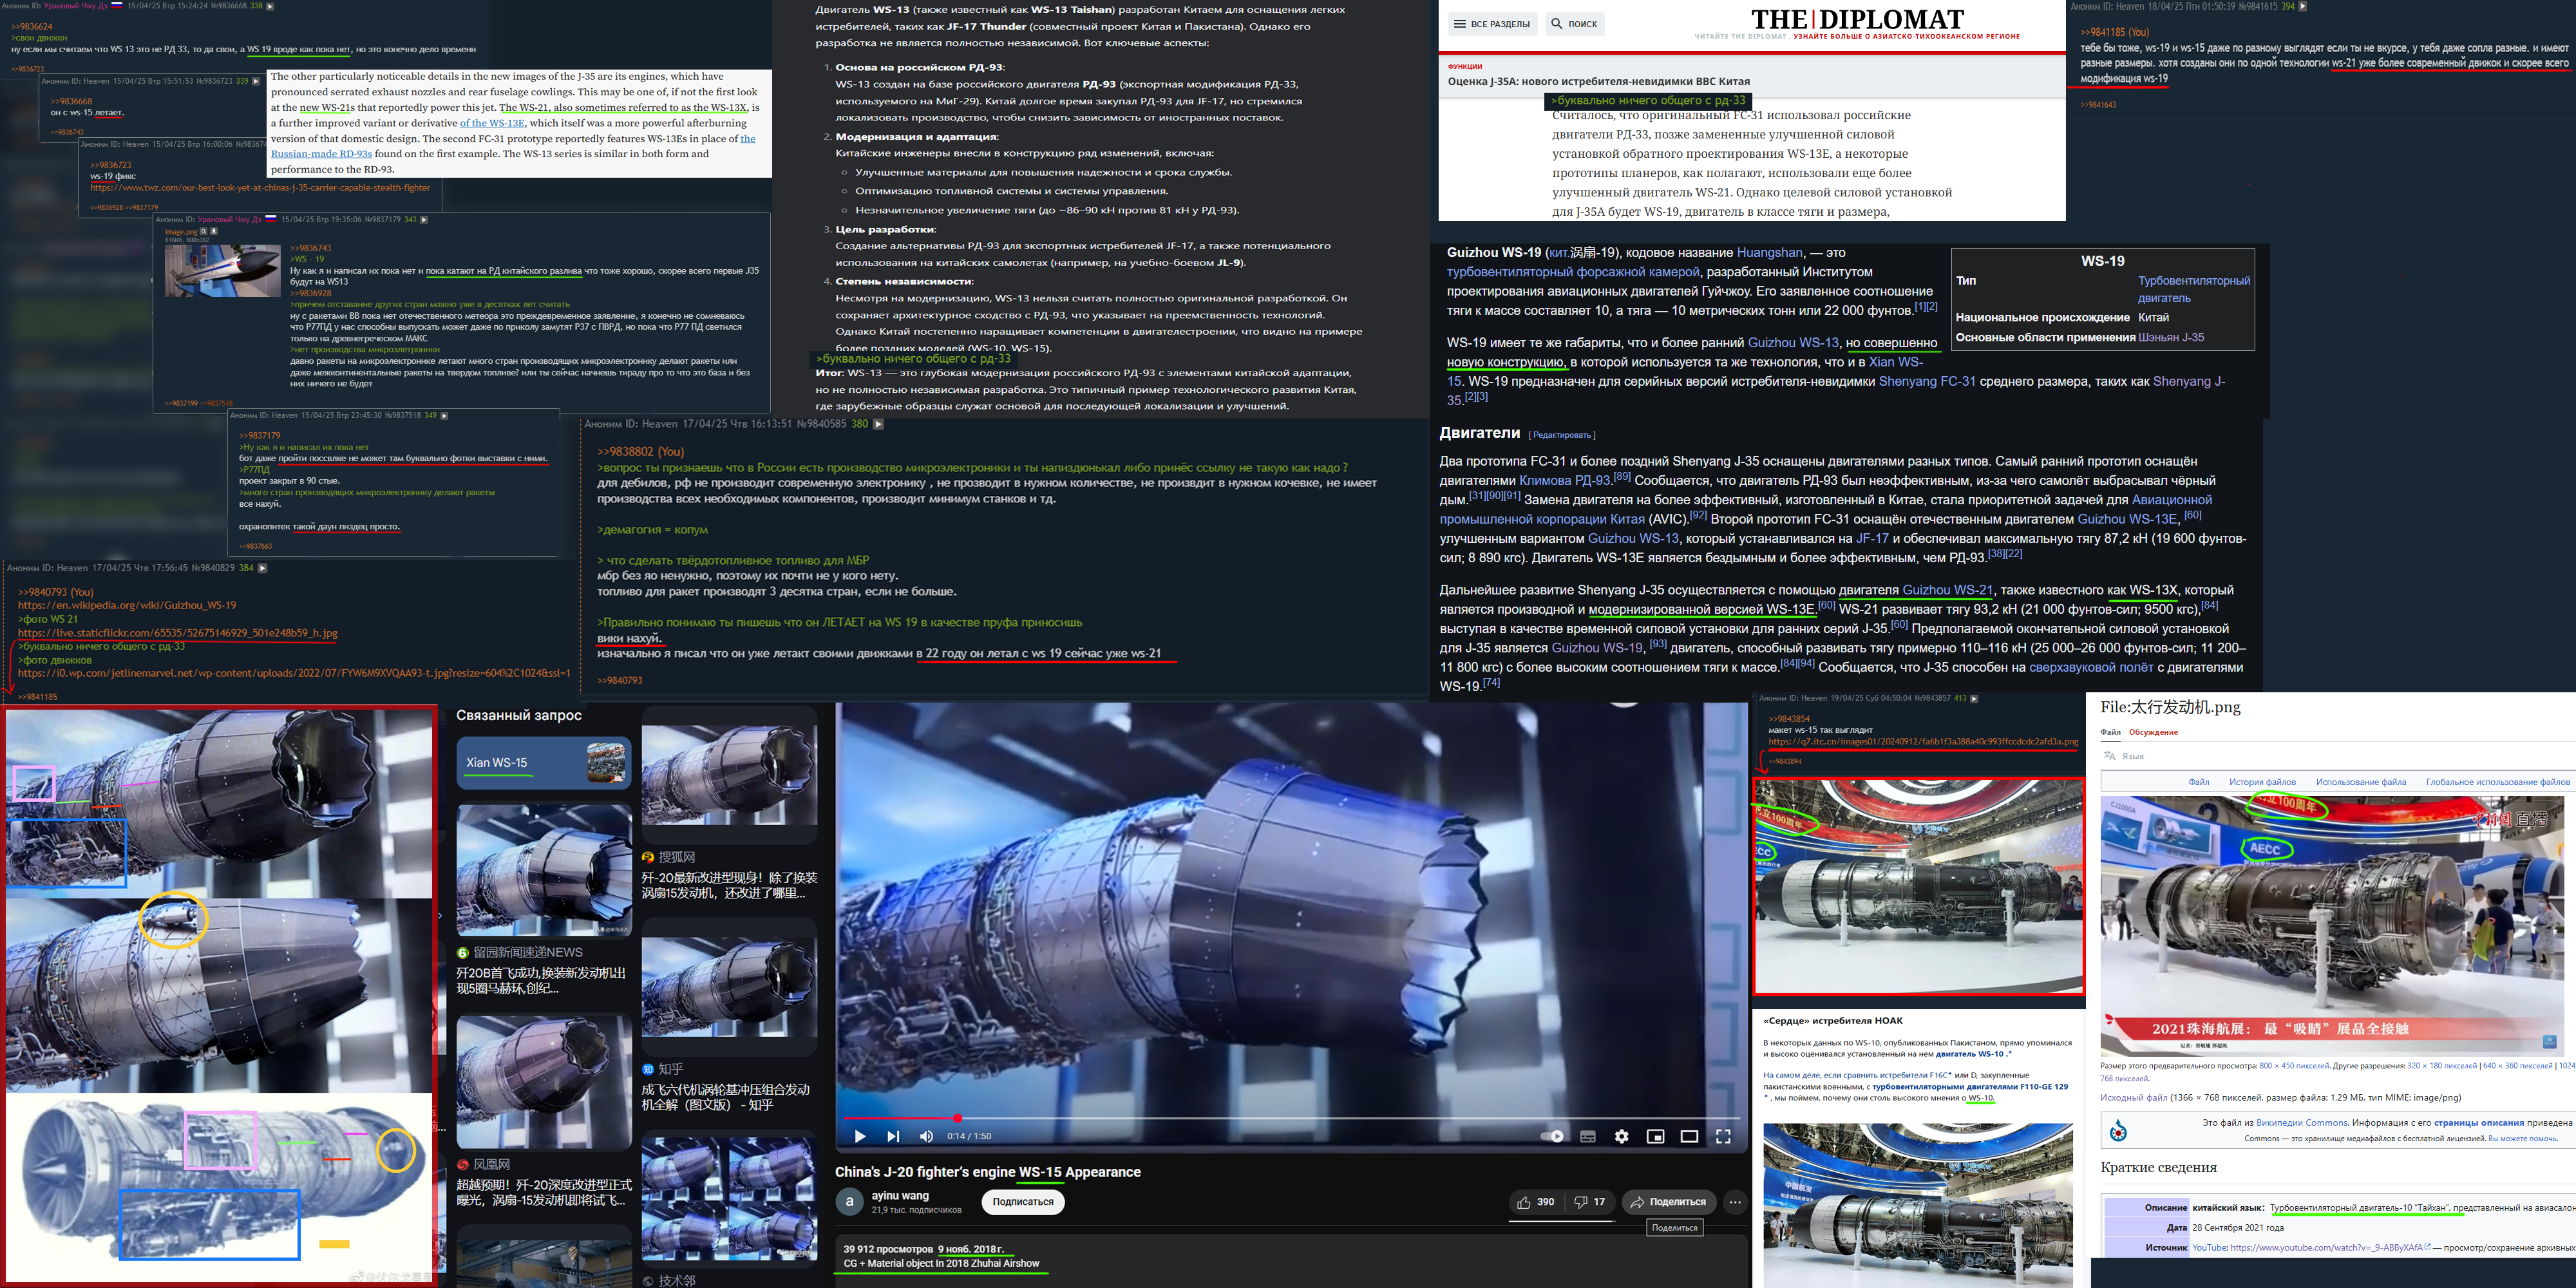Toggle subtitles in YouTube player
This screenshot has width=2576, height=1288.
click(1587, 1136)
